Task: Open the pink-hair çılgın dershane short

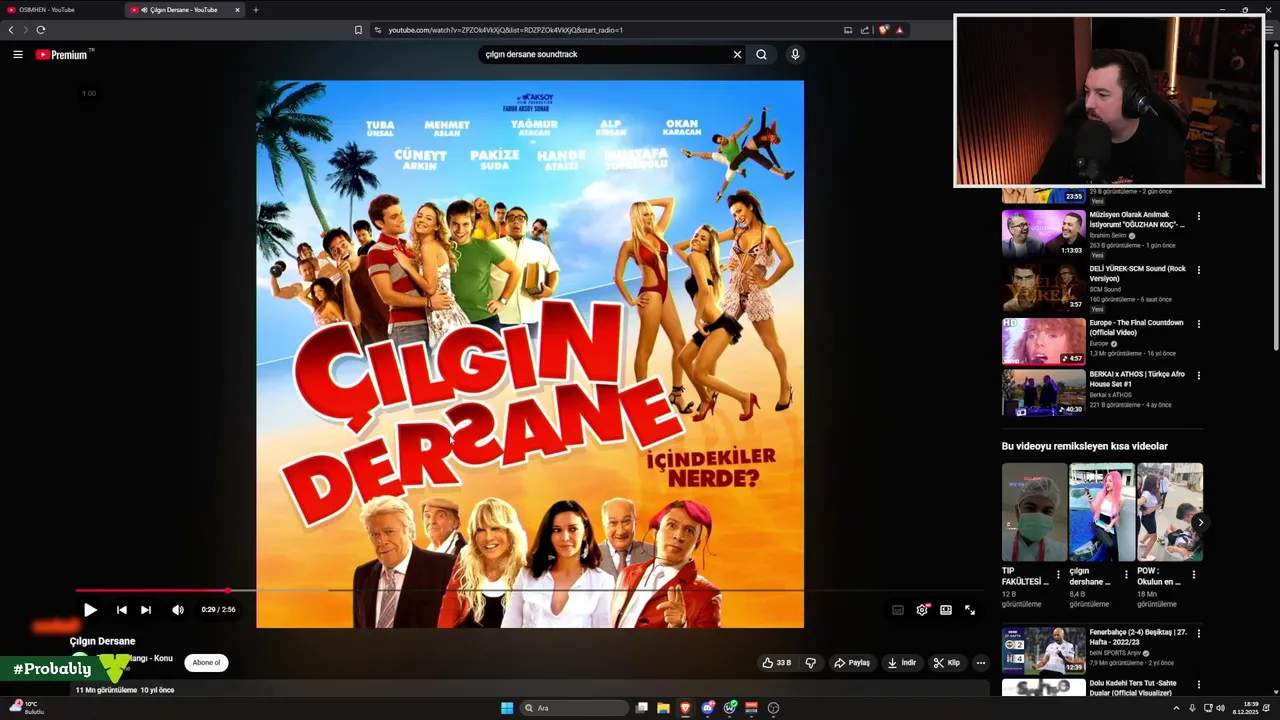Action: (x=1102, y=511)
